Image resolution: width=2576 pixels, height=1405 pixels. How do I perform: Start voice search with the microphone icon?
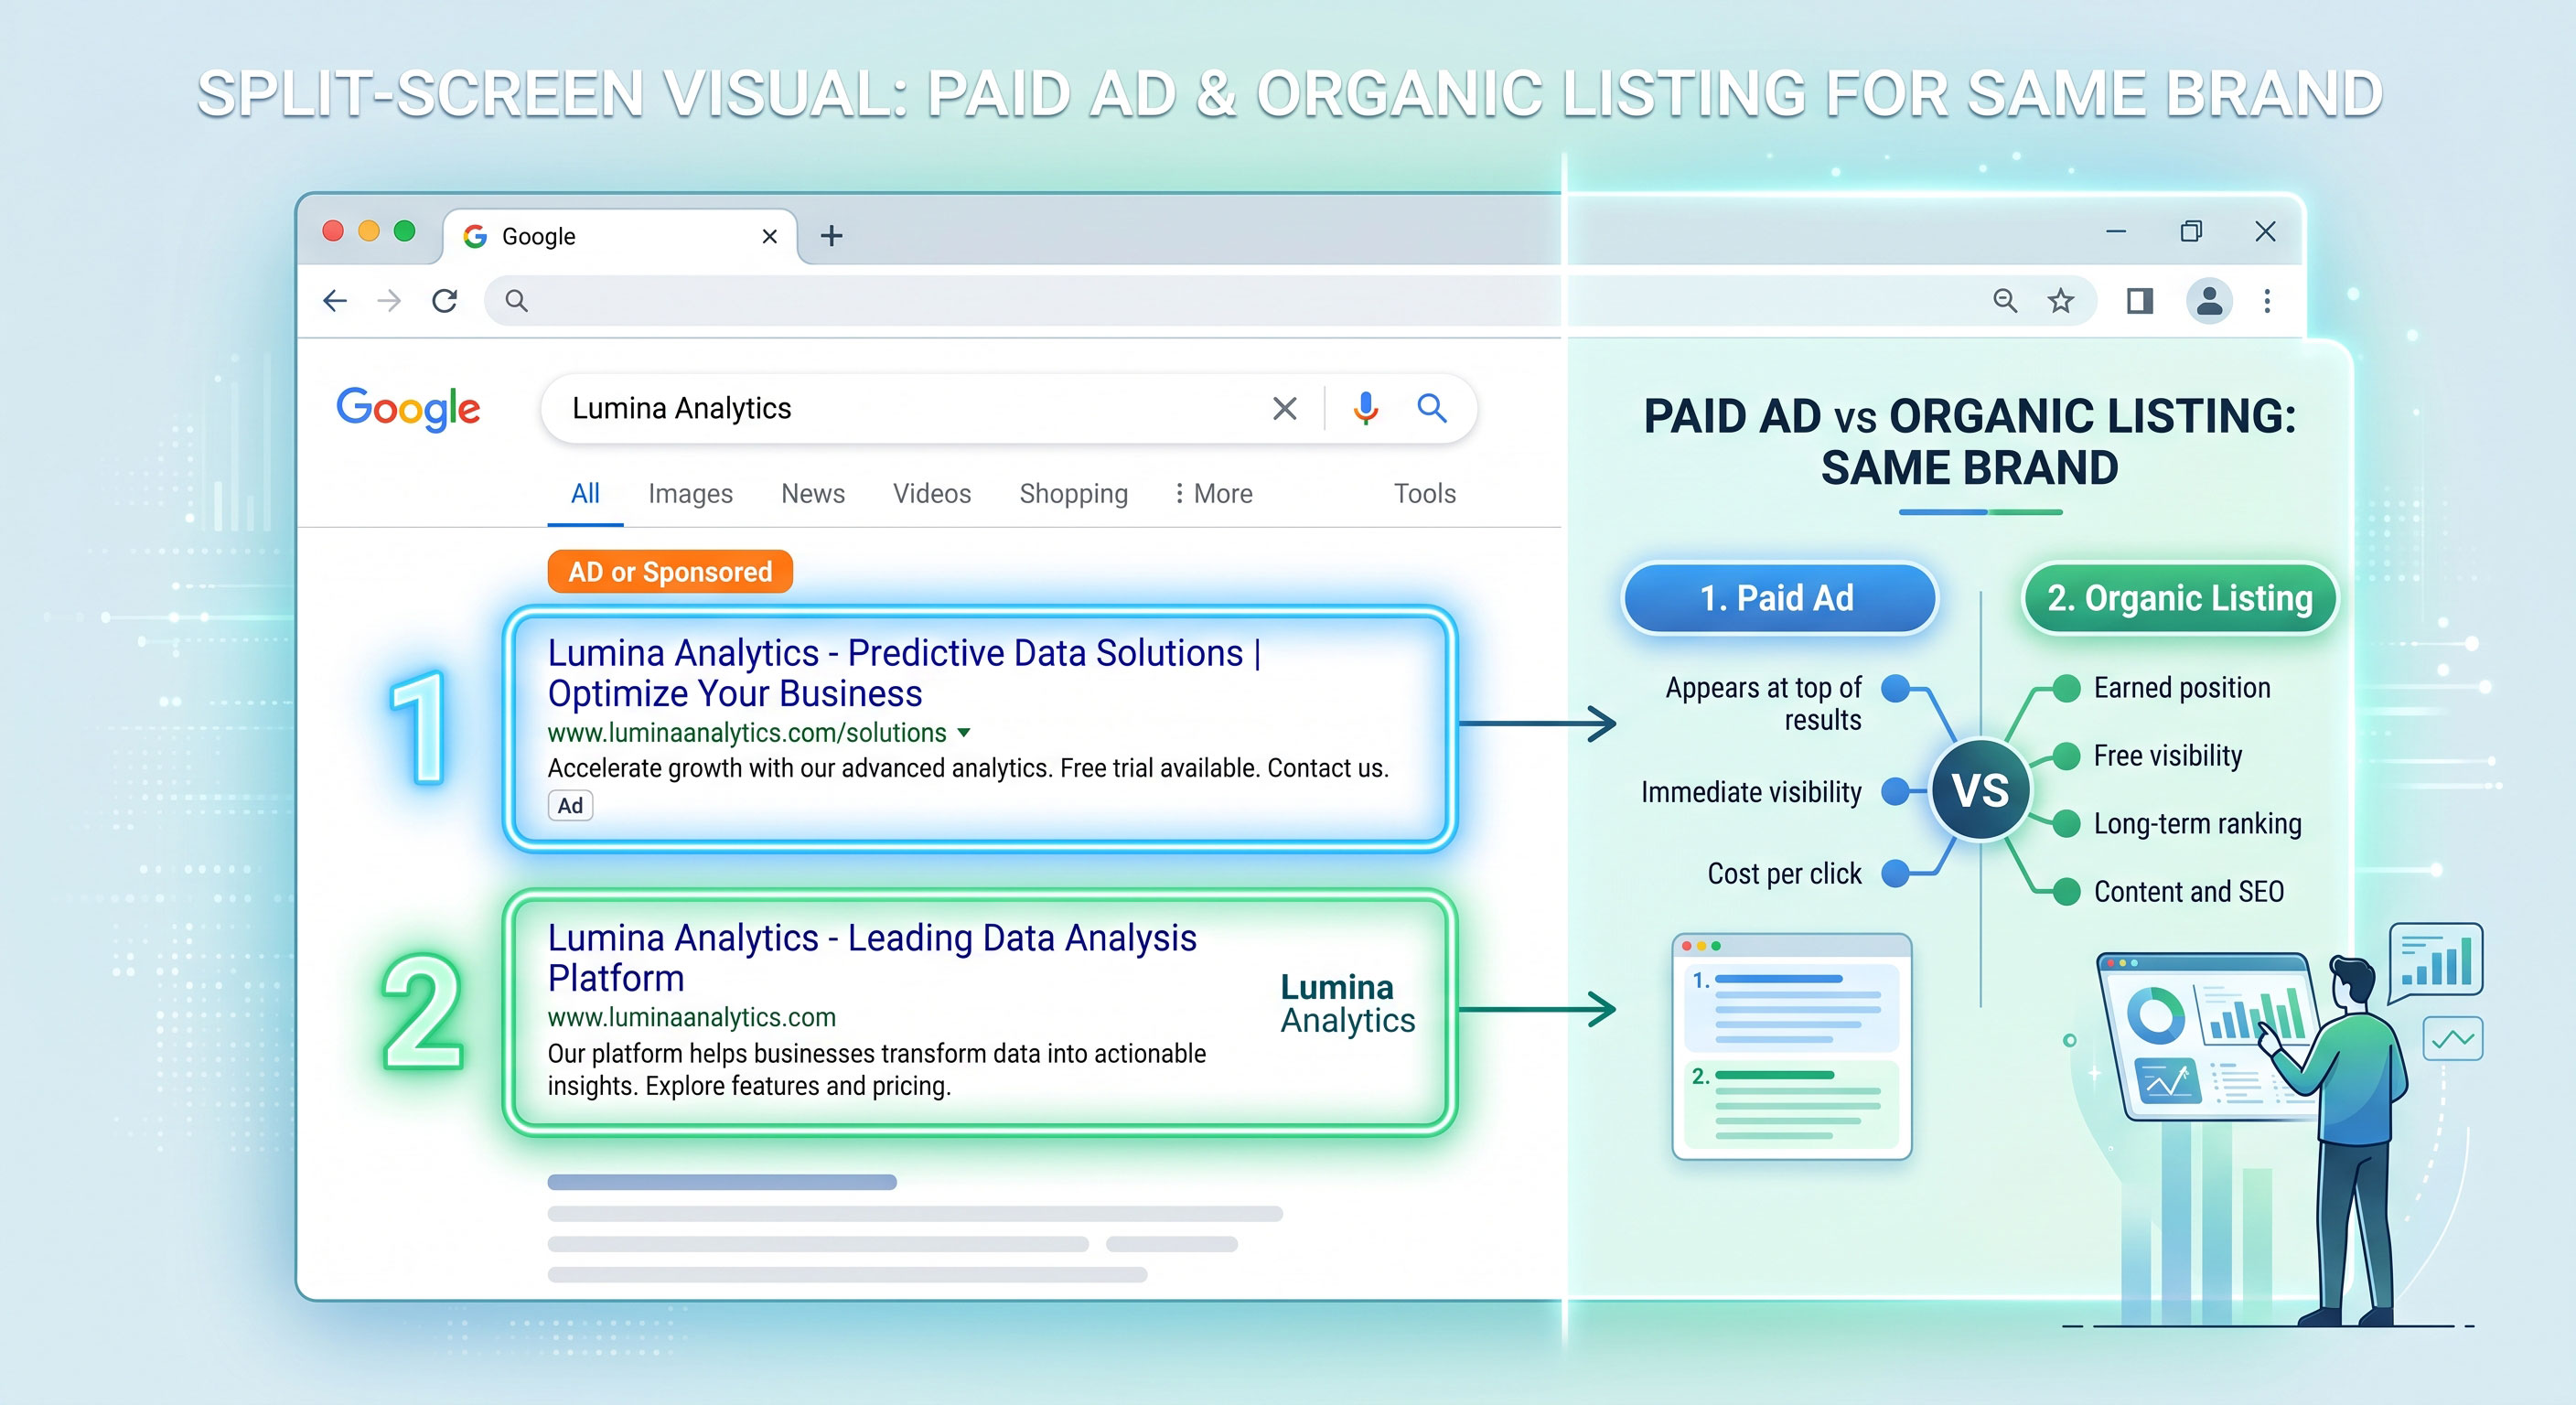[1365, 408]
